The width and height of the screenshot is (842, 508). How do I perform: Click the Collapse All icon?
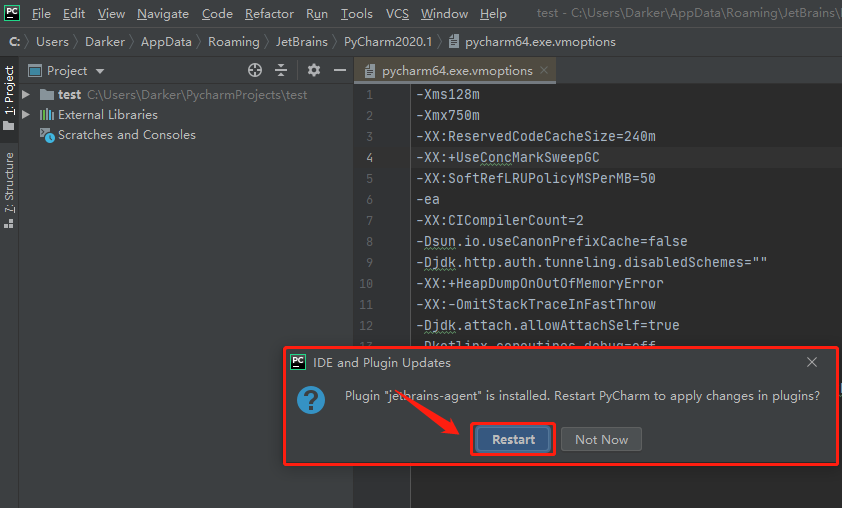click(281, 70)
